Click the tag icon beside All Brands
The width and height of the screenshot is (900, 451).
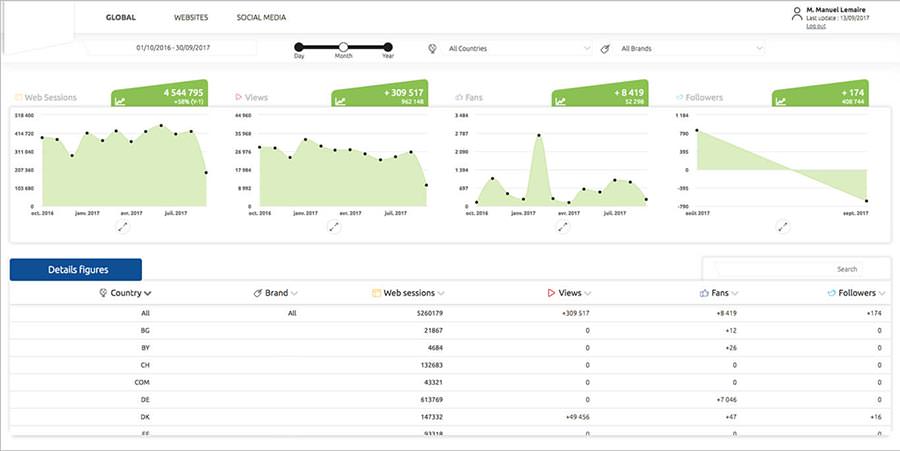click(604, 49)
